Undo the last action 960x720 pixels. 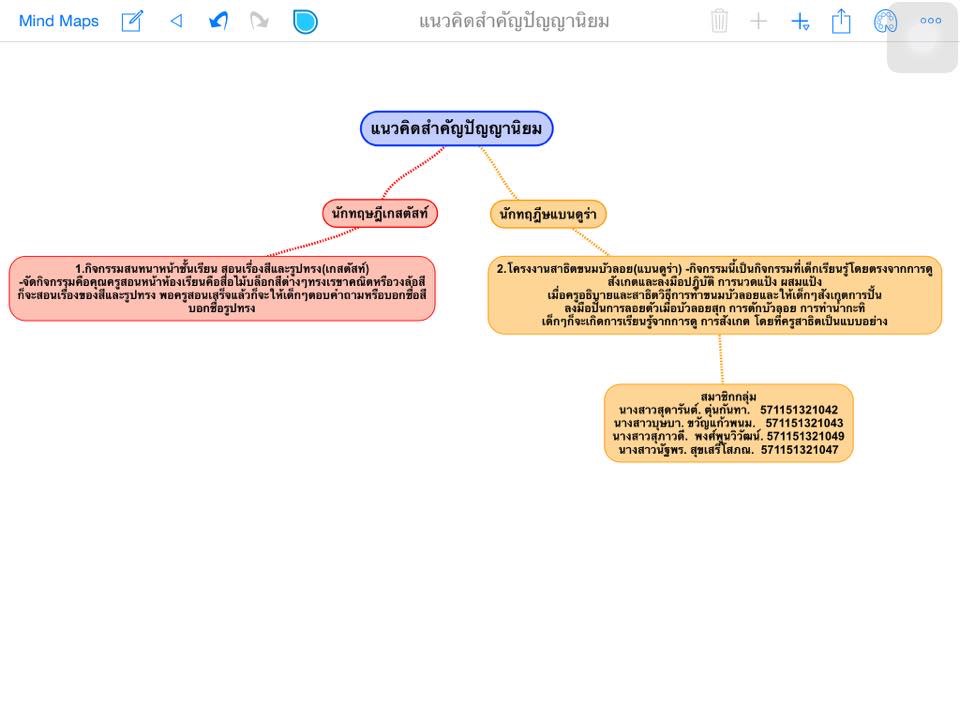(x=218, y=21)
